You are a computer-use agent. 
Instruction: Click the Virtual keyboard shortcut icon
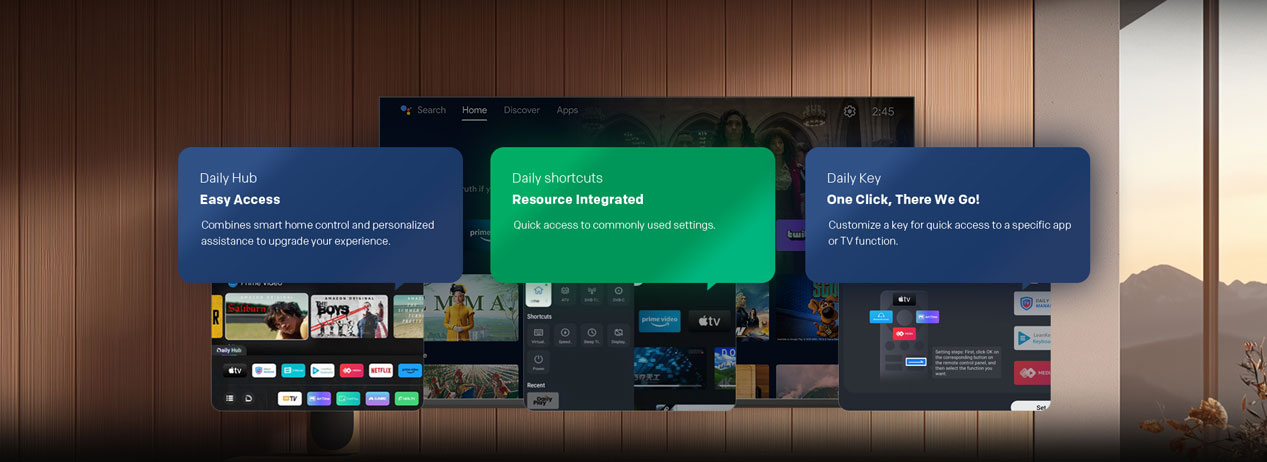[x=538, y=336]
